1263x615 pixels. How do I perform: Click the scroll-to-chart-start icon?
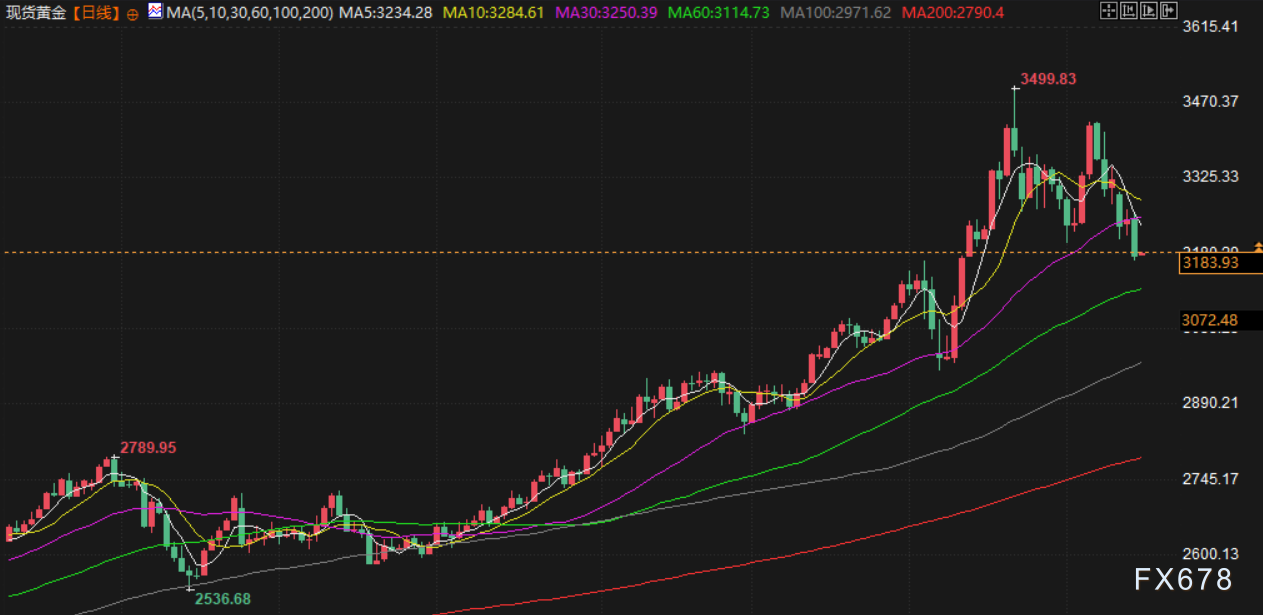point(1127,12)
